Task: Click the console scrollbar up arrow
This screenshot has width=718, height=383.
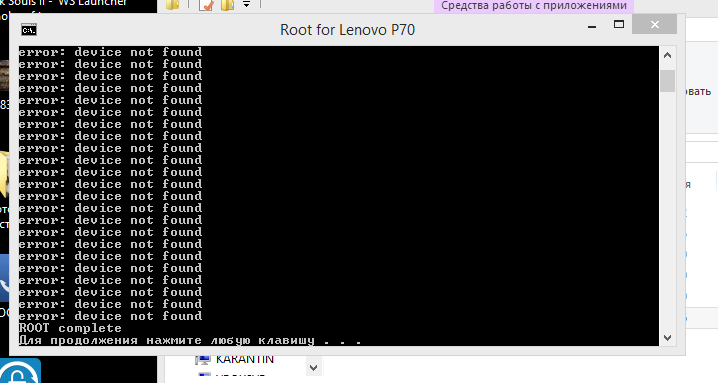Action: (x=667, y=55)
